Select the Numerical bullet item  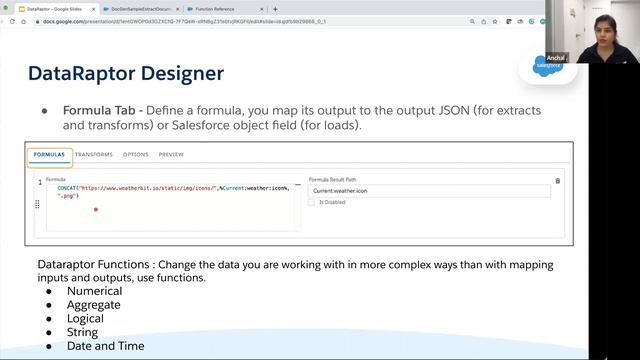[95, 291]
